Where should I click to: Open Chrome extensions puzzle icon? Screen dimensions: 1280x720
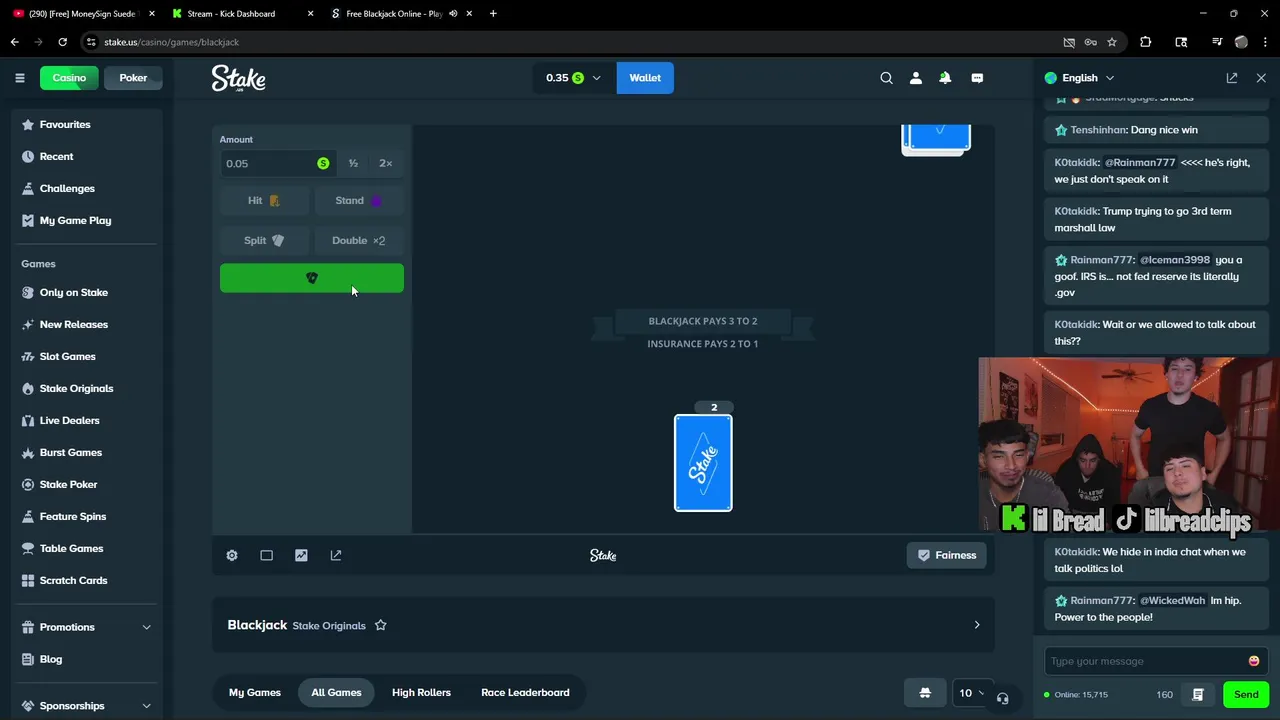1146,42
